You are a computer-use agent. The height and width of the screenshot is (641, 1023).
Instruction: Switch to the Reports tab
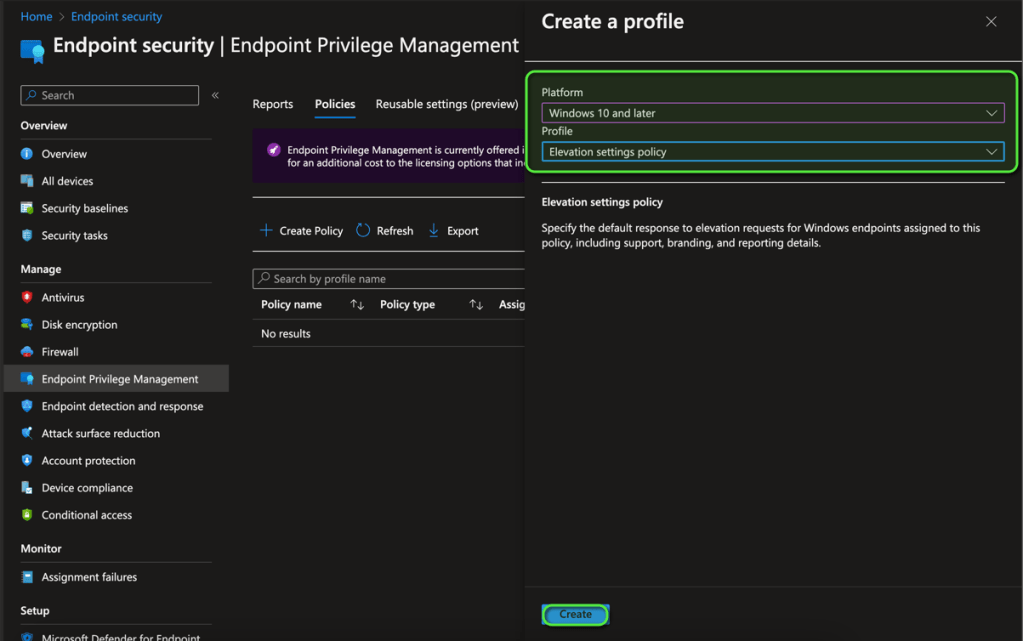tap(273, 104)
